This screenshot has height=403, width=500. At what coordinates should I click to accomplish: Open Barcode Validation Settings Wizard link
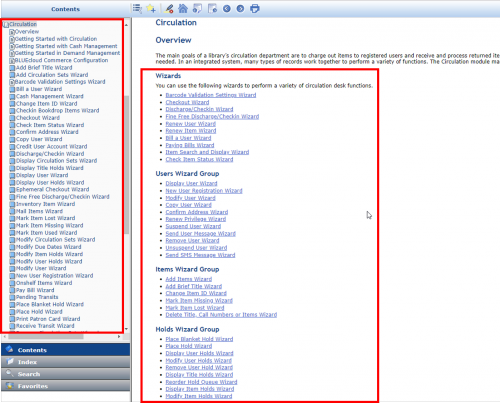pos(211,95)
